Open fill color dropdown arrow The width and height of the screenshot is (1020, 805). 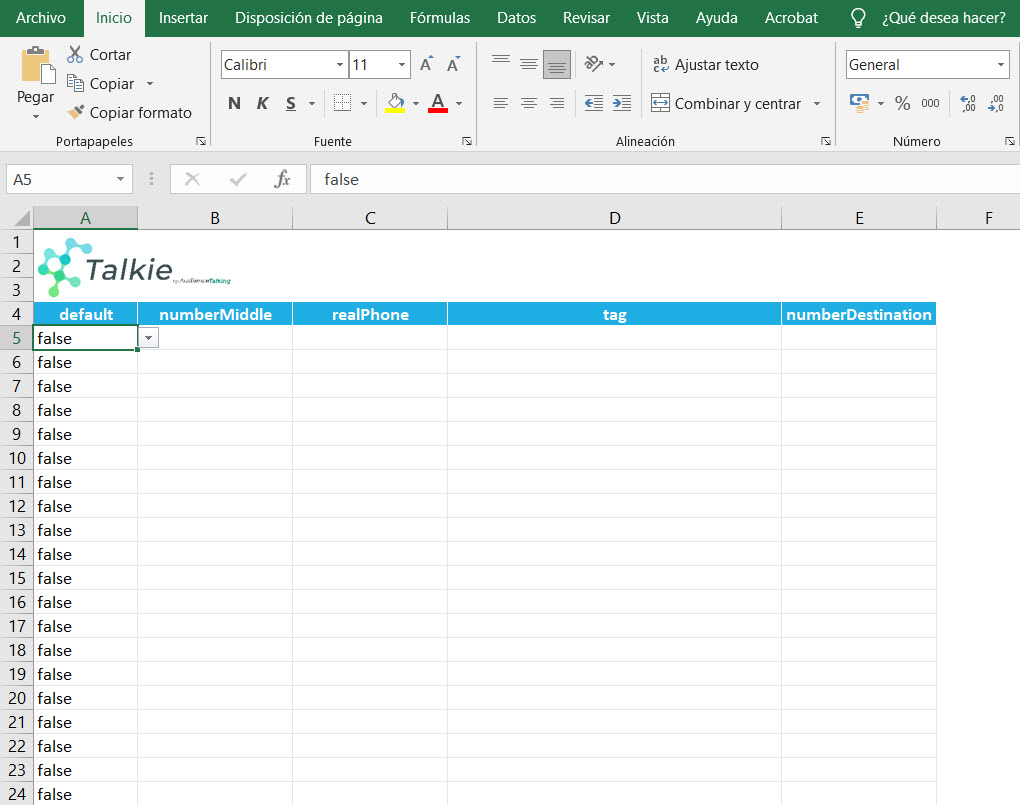(416, 103)
